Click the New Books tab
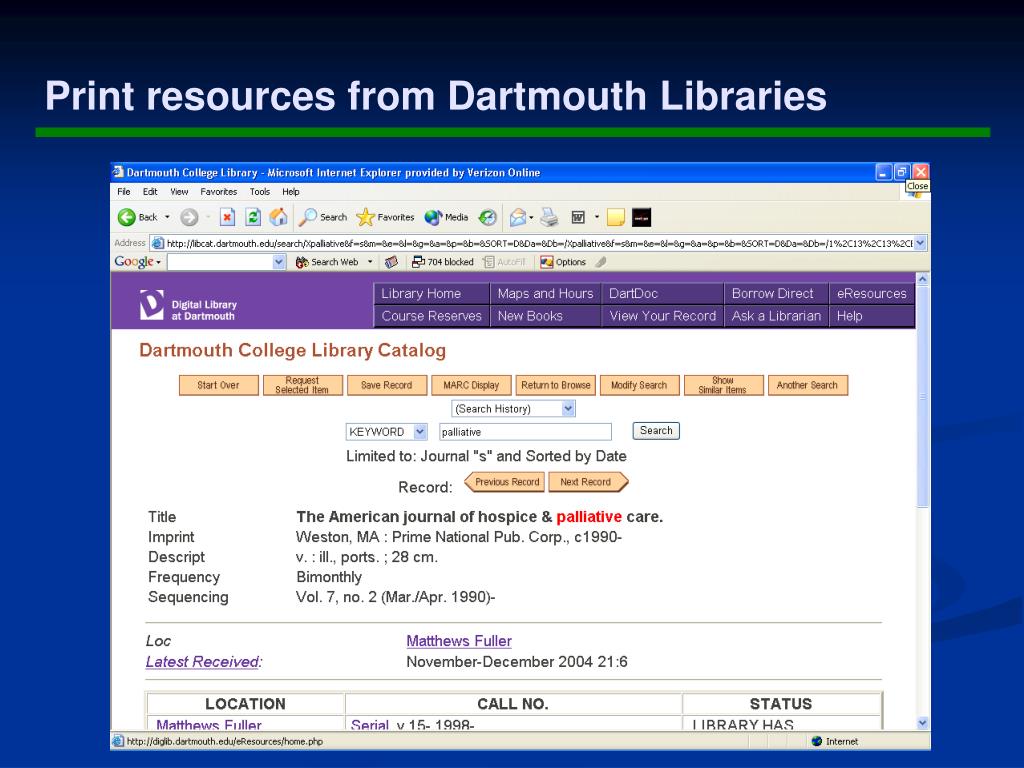The image size is (1024, 768). click(545, 316)
